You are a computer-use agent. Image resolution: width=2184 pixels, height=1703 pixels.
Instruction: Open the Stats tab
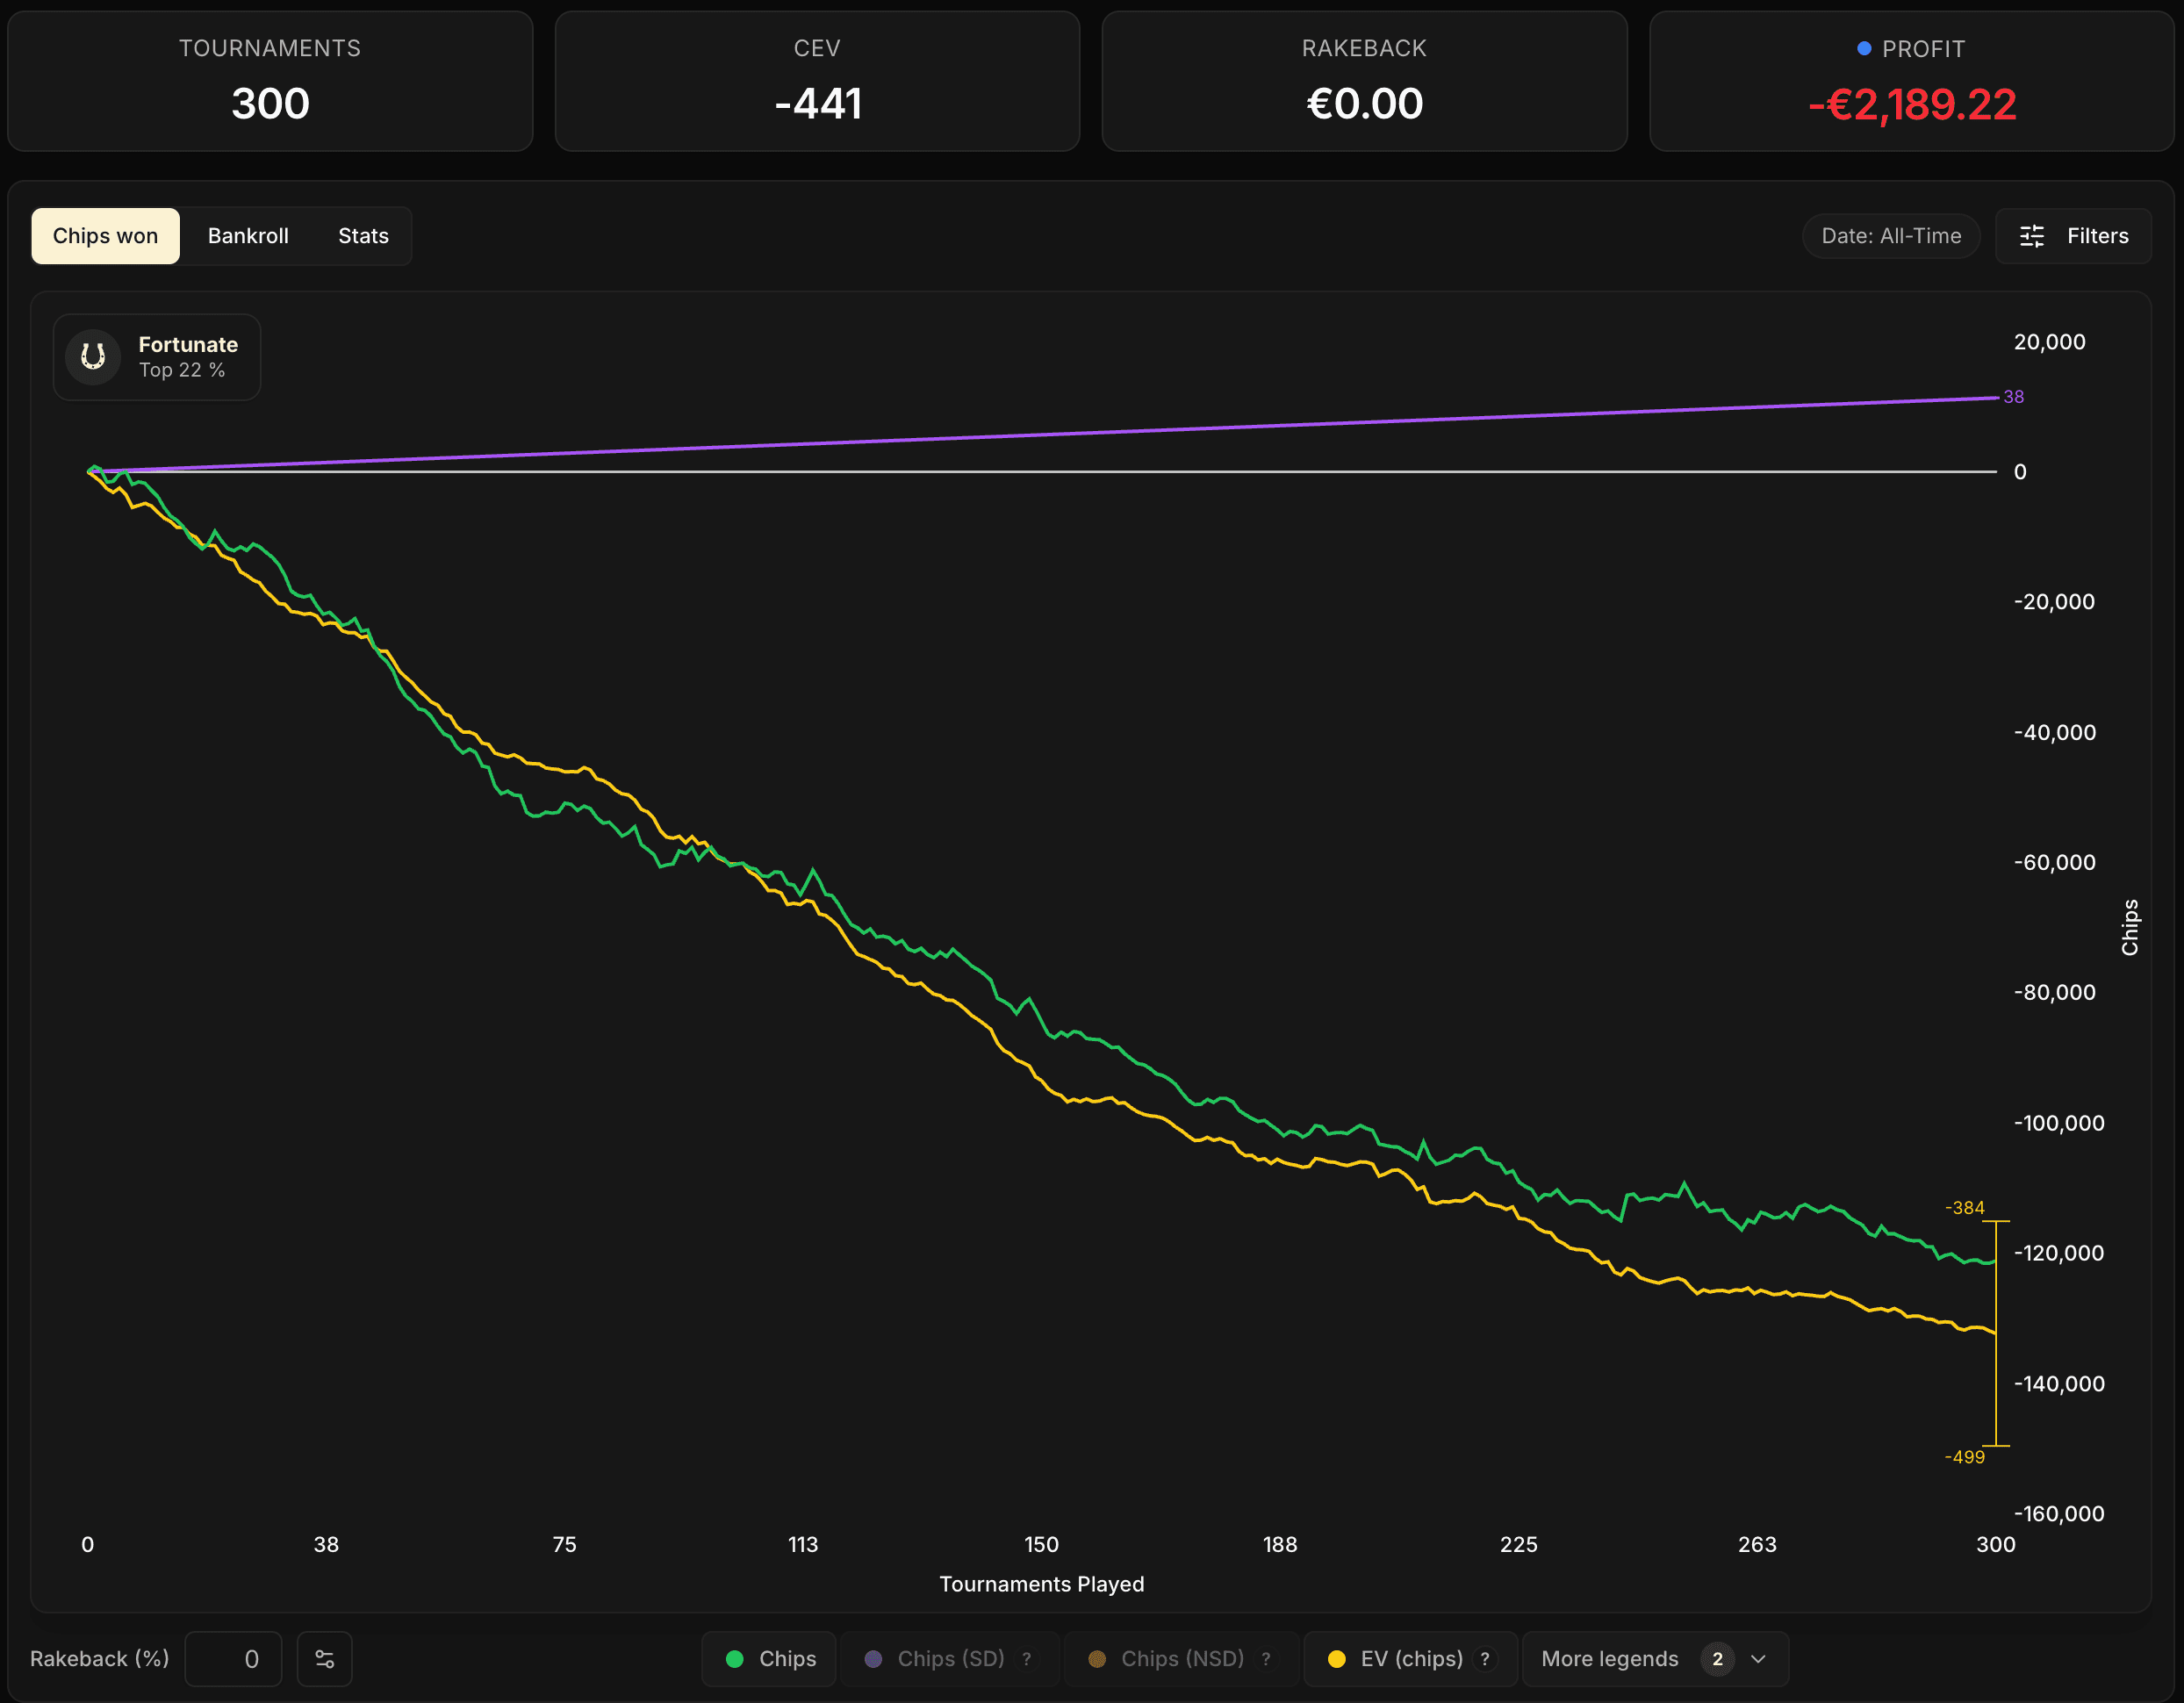pyautogui.click(x=363, y=236)
